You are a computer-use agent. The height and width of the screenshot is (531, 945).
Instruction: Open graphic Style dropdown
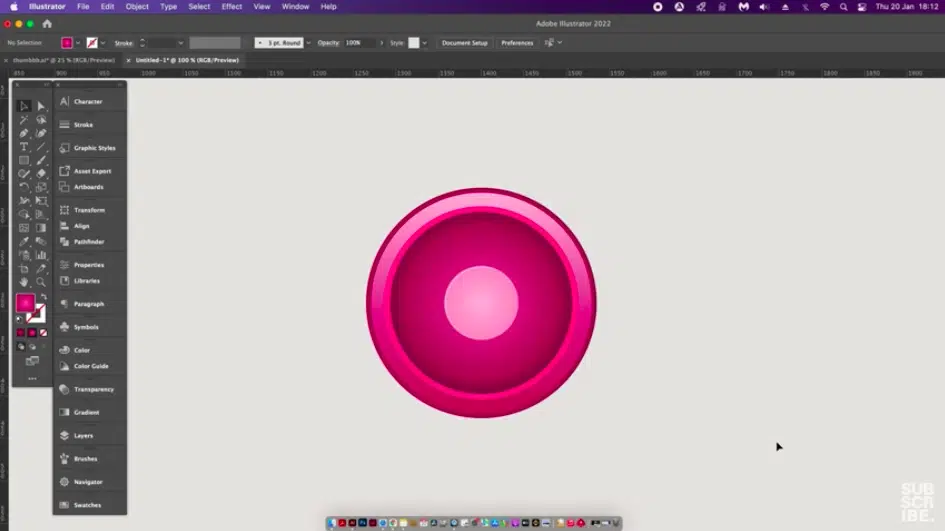[425, 43]
